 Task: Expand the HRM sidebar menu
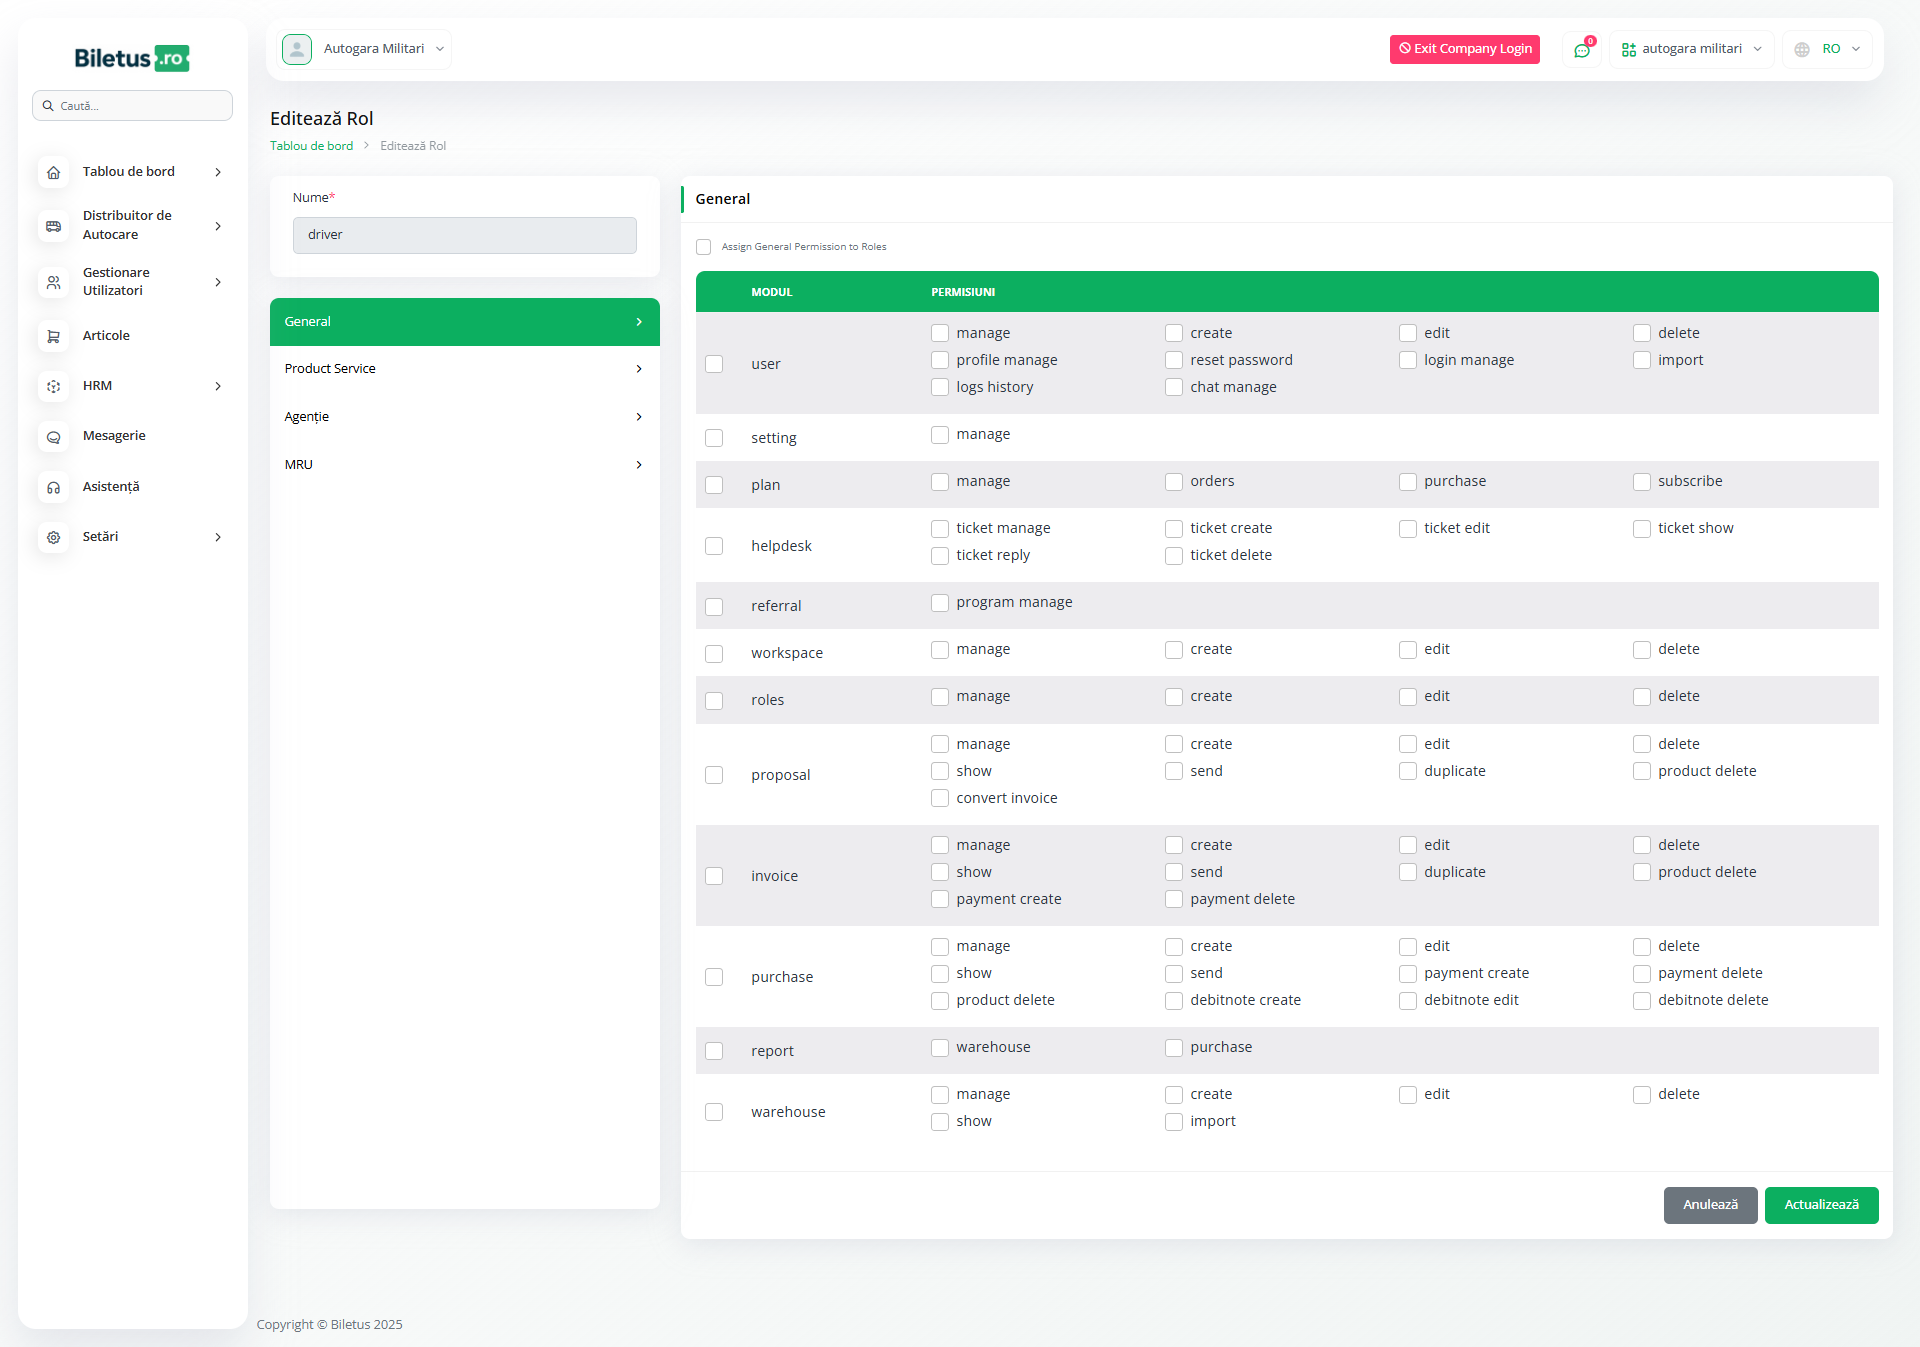click(x=130, y=386)
